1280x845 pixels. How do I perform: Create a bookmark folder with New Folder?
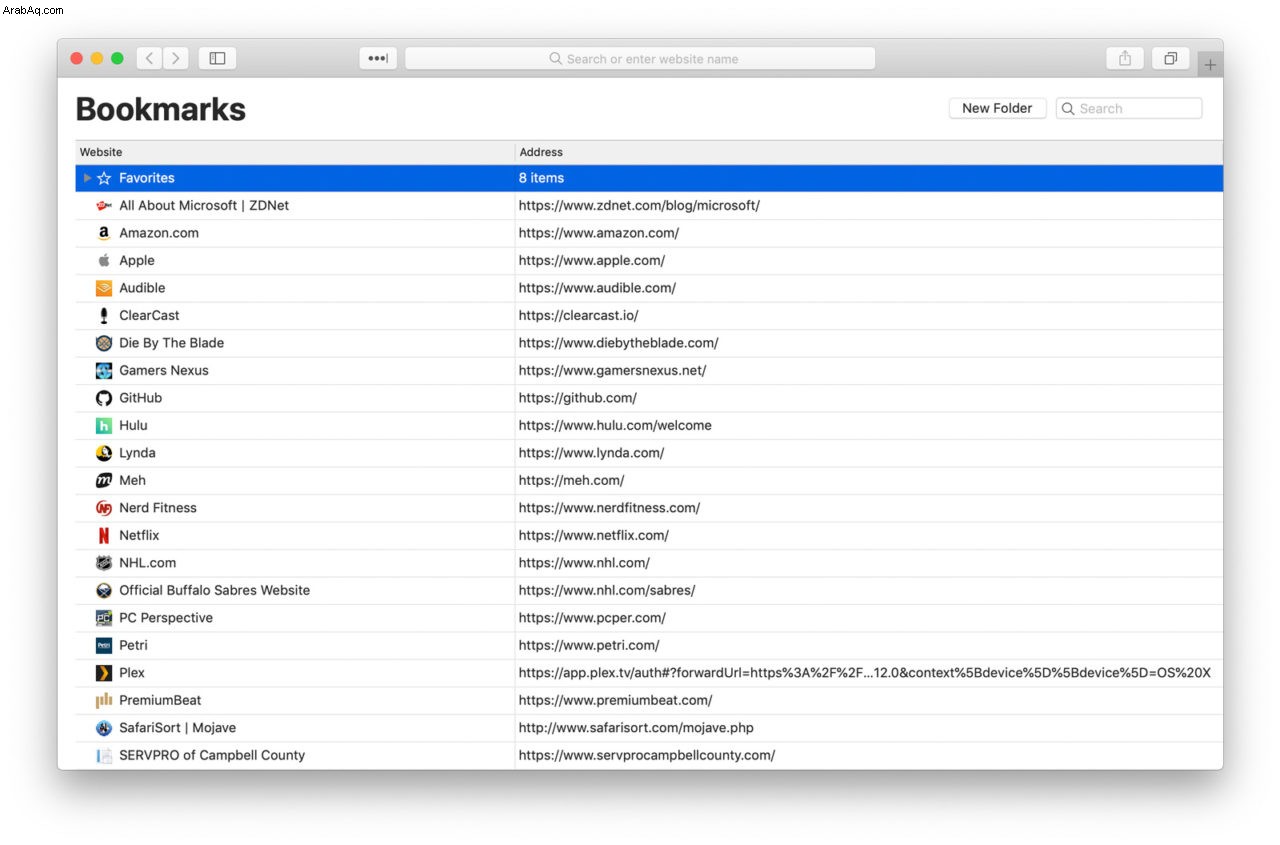(997, 108)
